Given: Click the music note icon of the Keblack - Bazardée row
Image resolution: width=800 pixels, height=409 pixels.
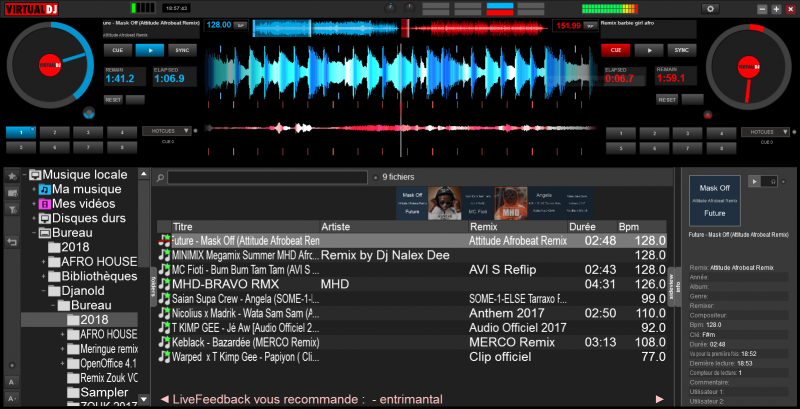Looking at the screenshot, I should coord(164,342).
